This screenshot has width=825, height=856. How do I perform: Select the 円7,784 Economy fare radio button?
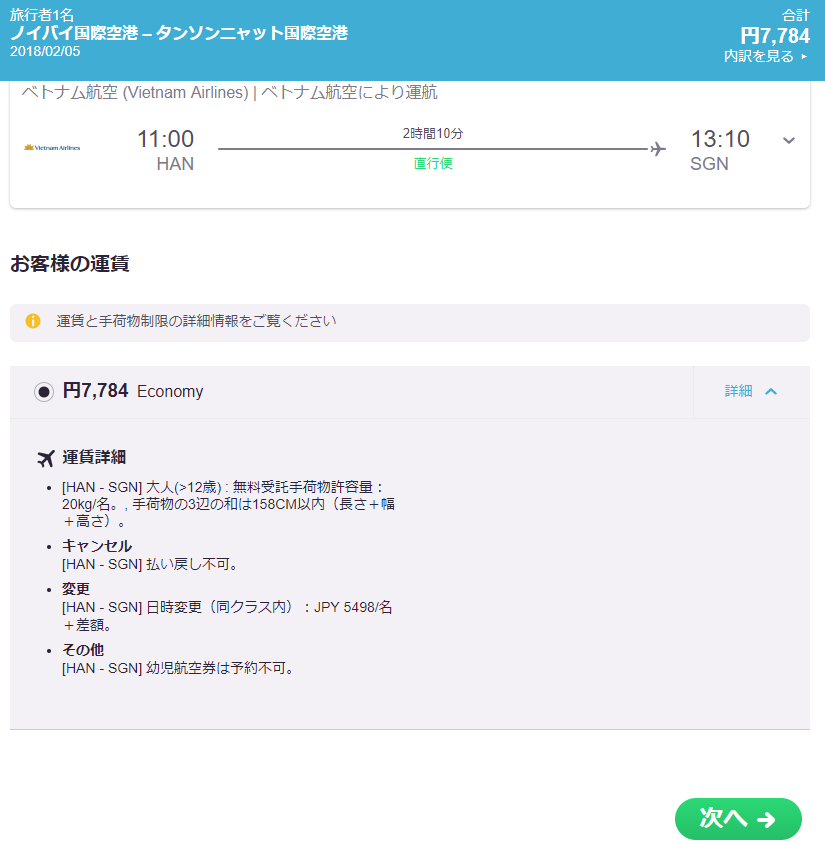pyautogui.click(x=44, y=392)
